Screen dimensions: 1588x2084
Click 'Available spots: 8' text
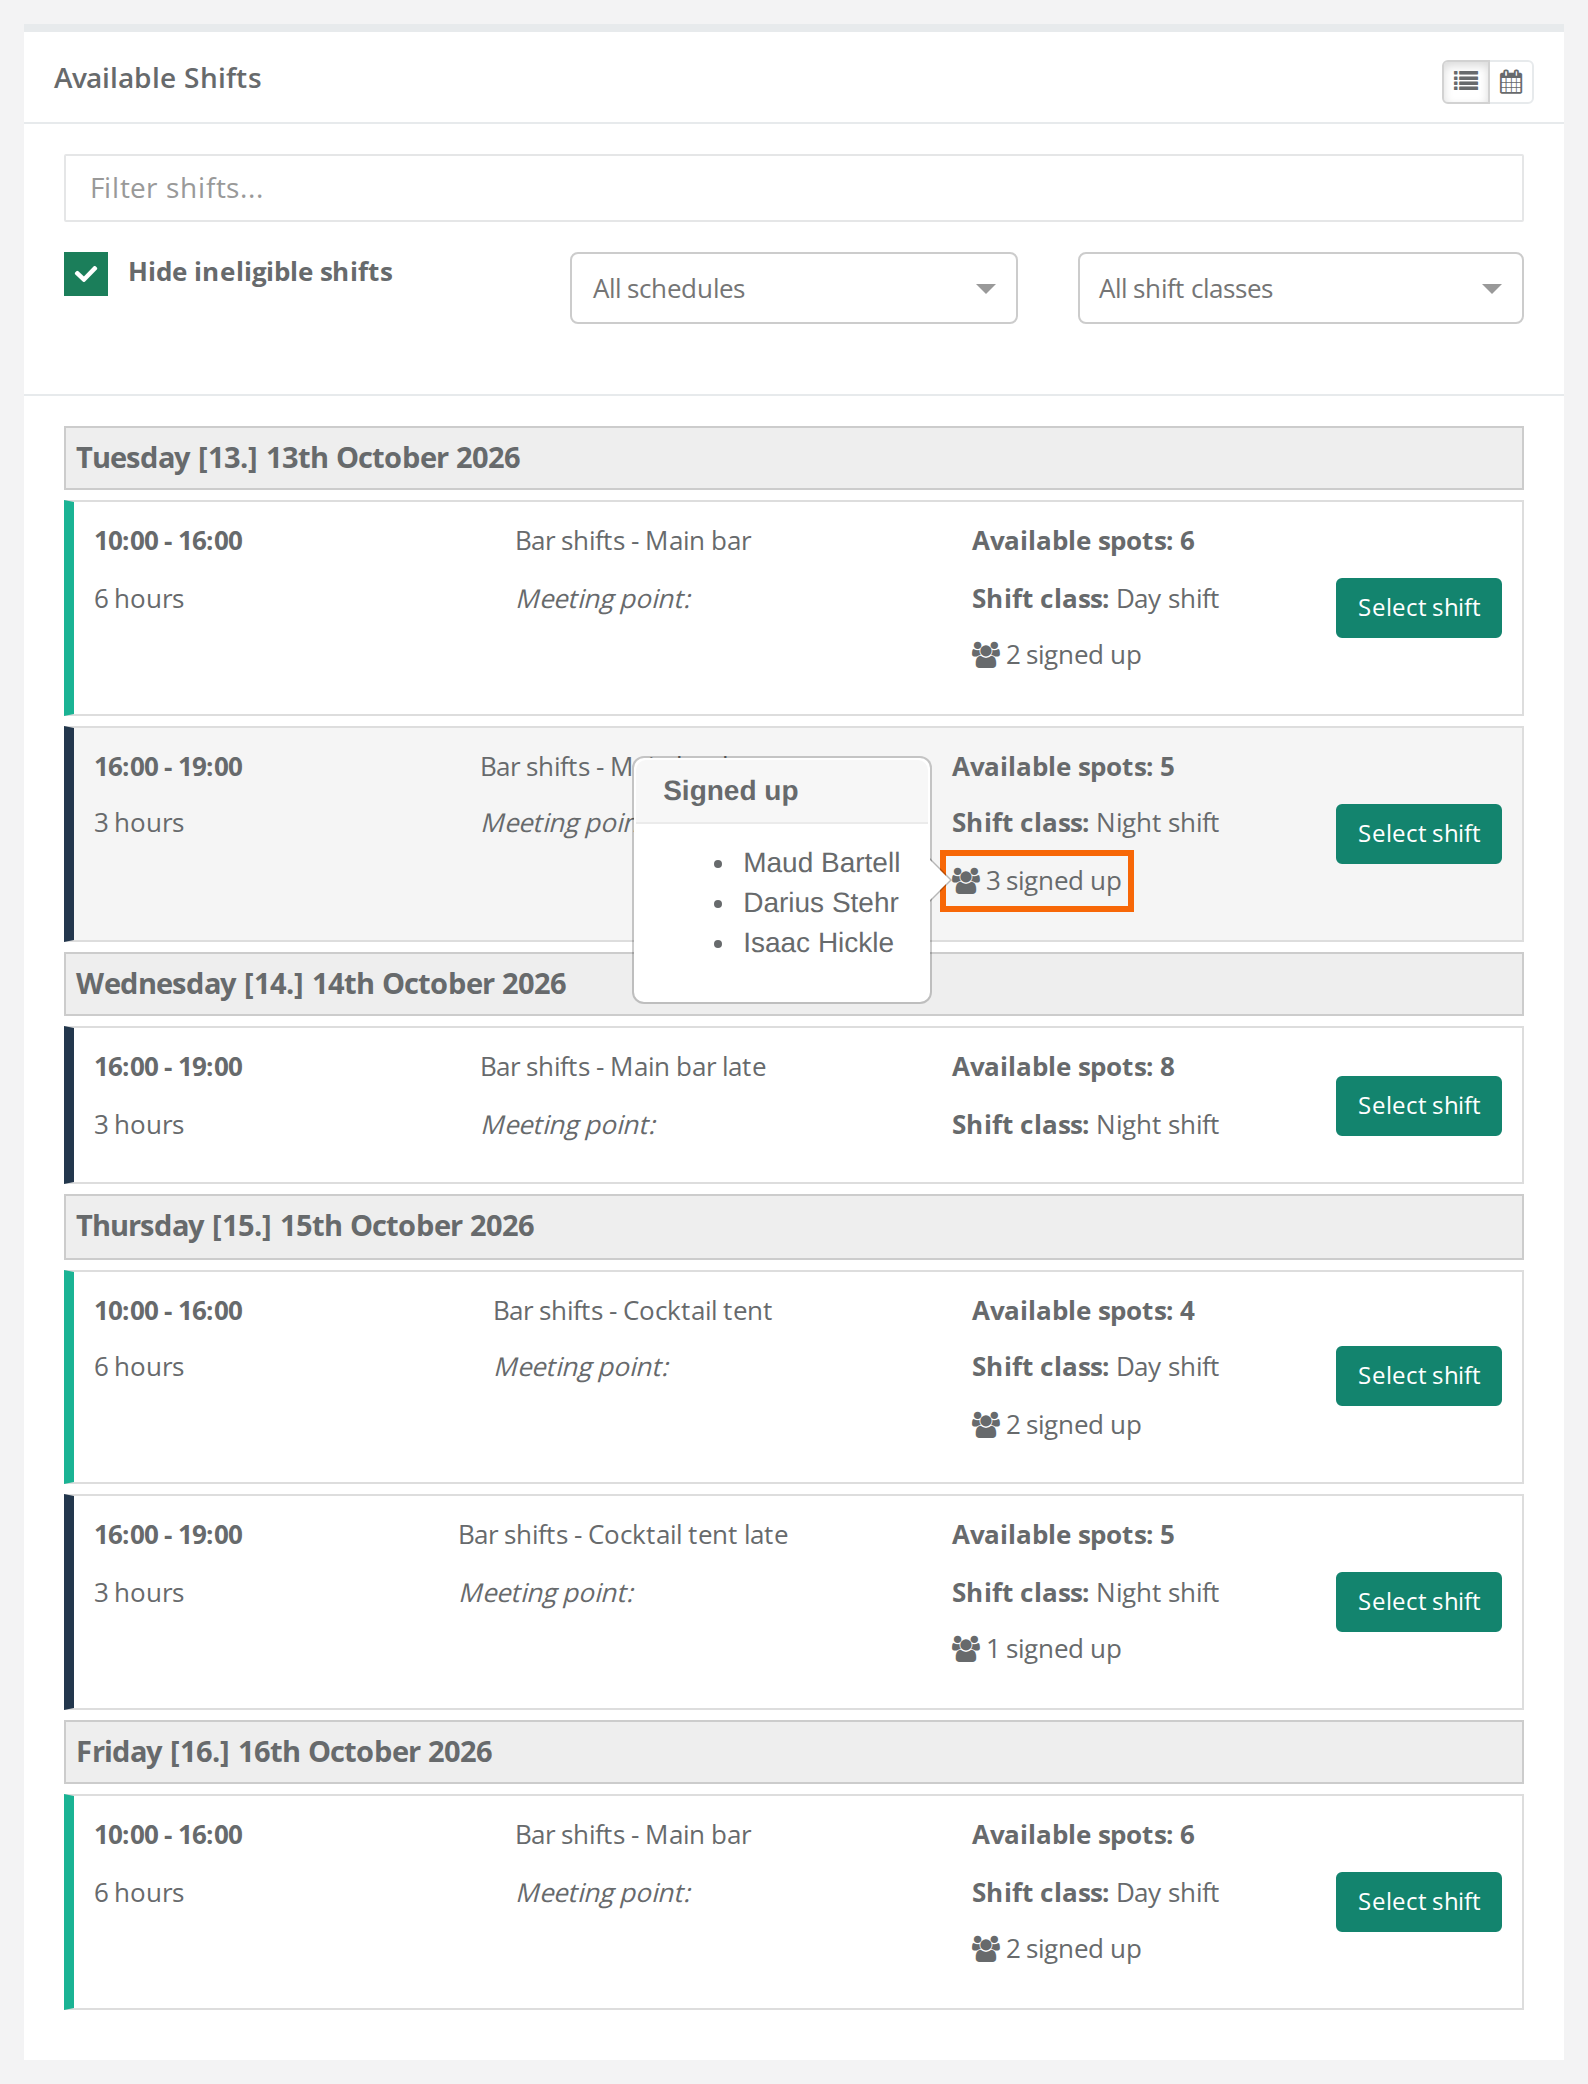tap(1063, 1067)
